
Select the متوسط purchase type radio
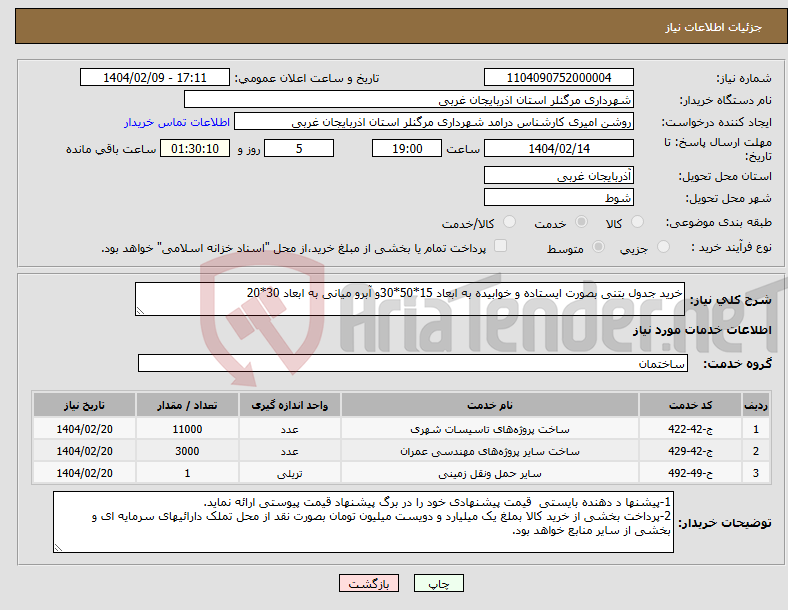point(598,247)
